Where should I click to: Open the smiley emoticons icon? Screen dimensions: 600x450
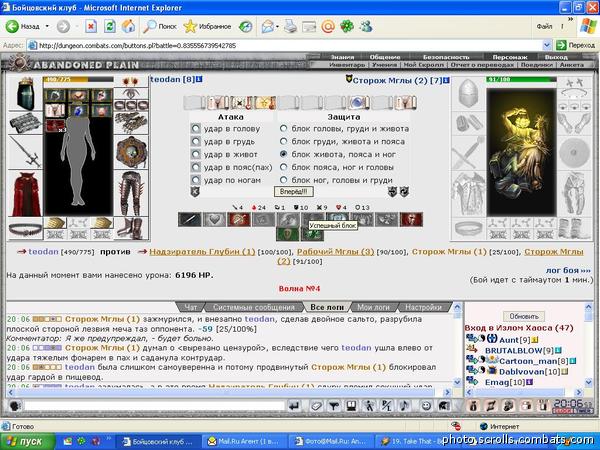pos(426,406)
